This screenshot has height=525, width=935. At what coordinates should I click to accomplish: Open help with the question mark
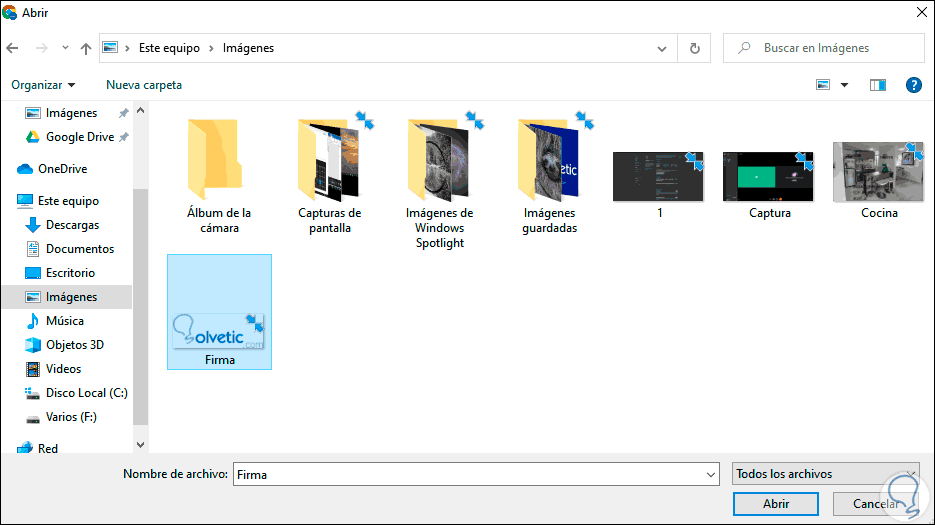coord(914,85)
